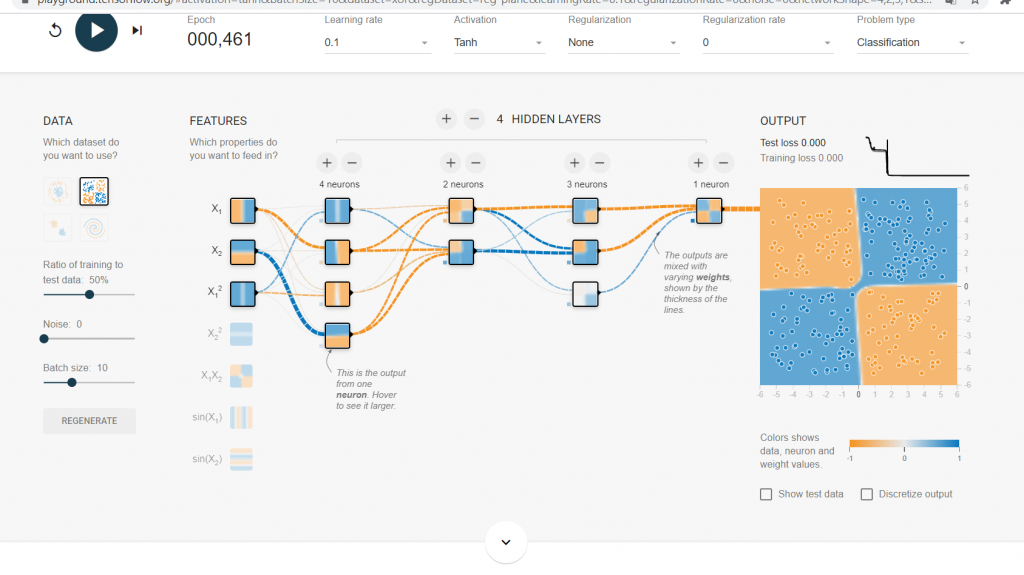Enable the sin(X1) input feature

click(241, 418)
